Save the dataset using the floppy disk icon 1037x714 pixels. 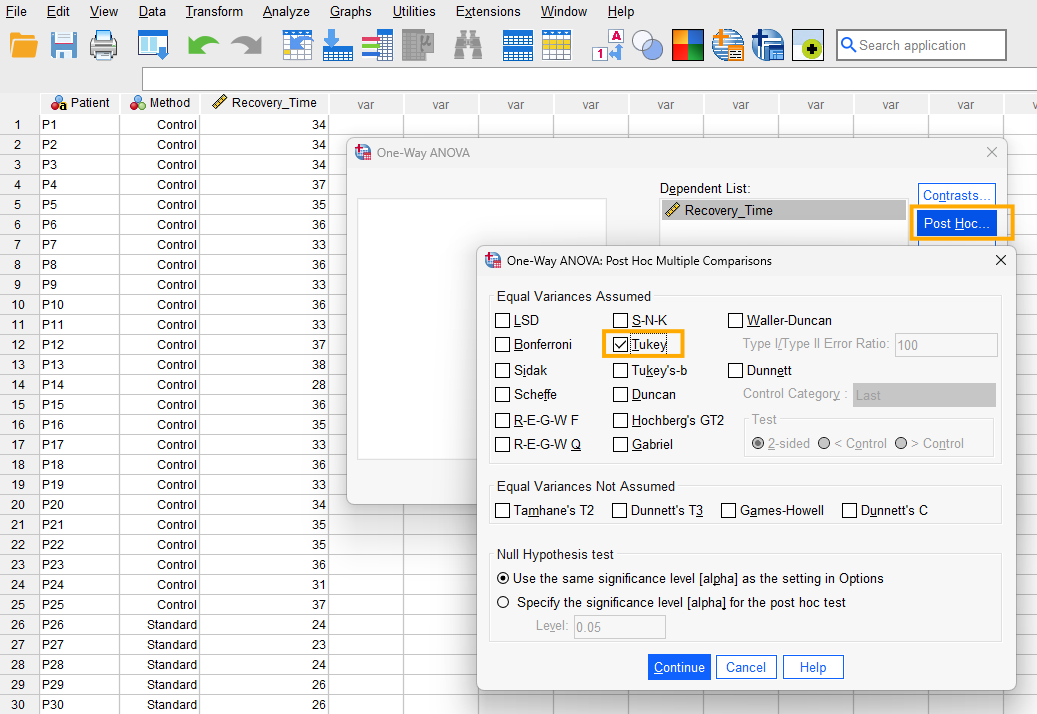[62, 45]
